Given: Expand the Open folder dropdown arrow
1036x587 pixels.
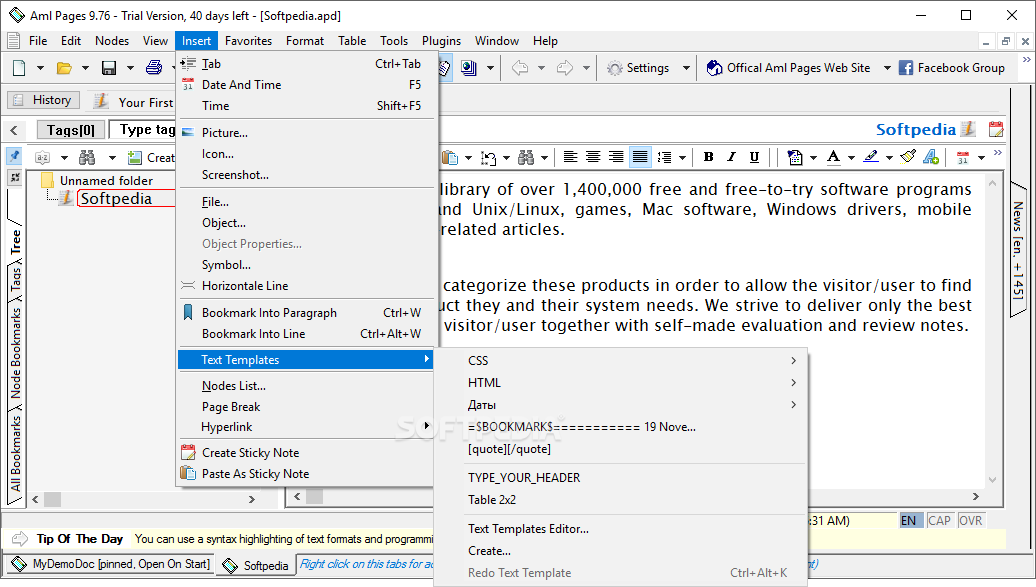Looking at the screenshot, I should tap(85, 68).
